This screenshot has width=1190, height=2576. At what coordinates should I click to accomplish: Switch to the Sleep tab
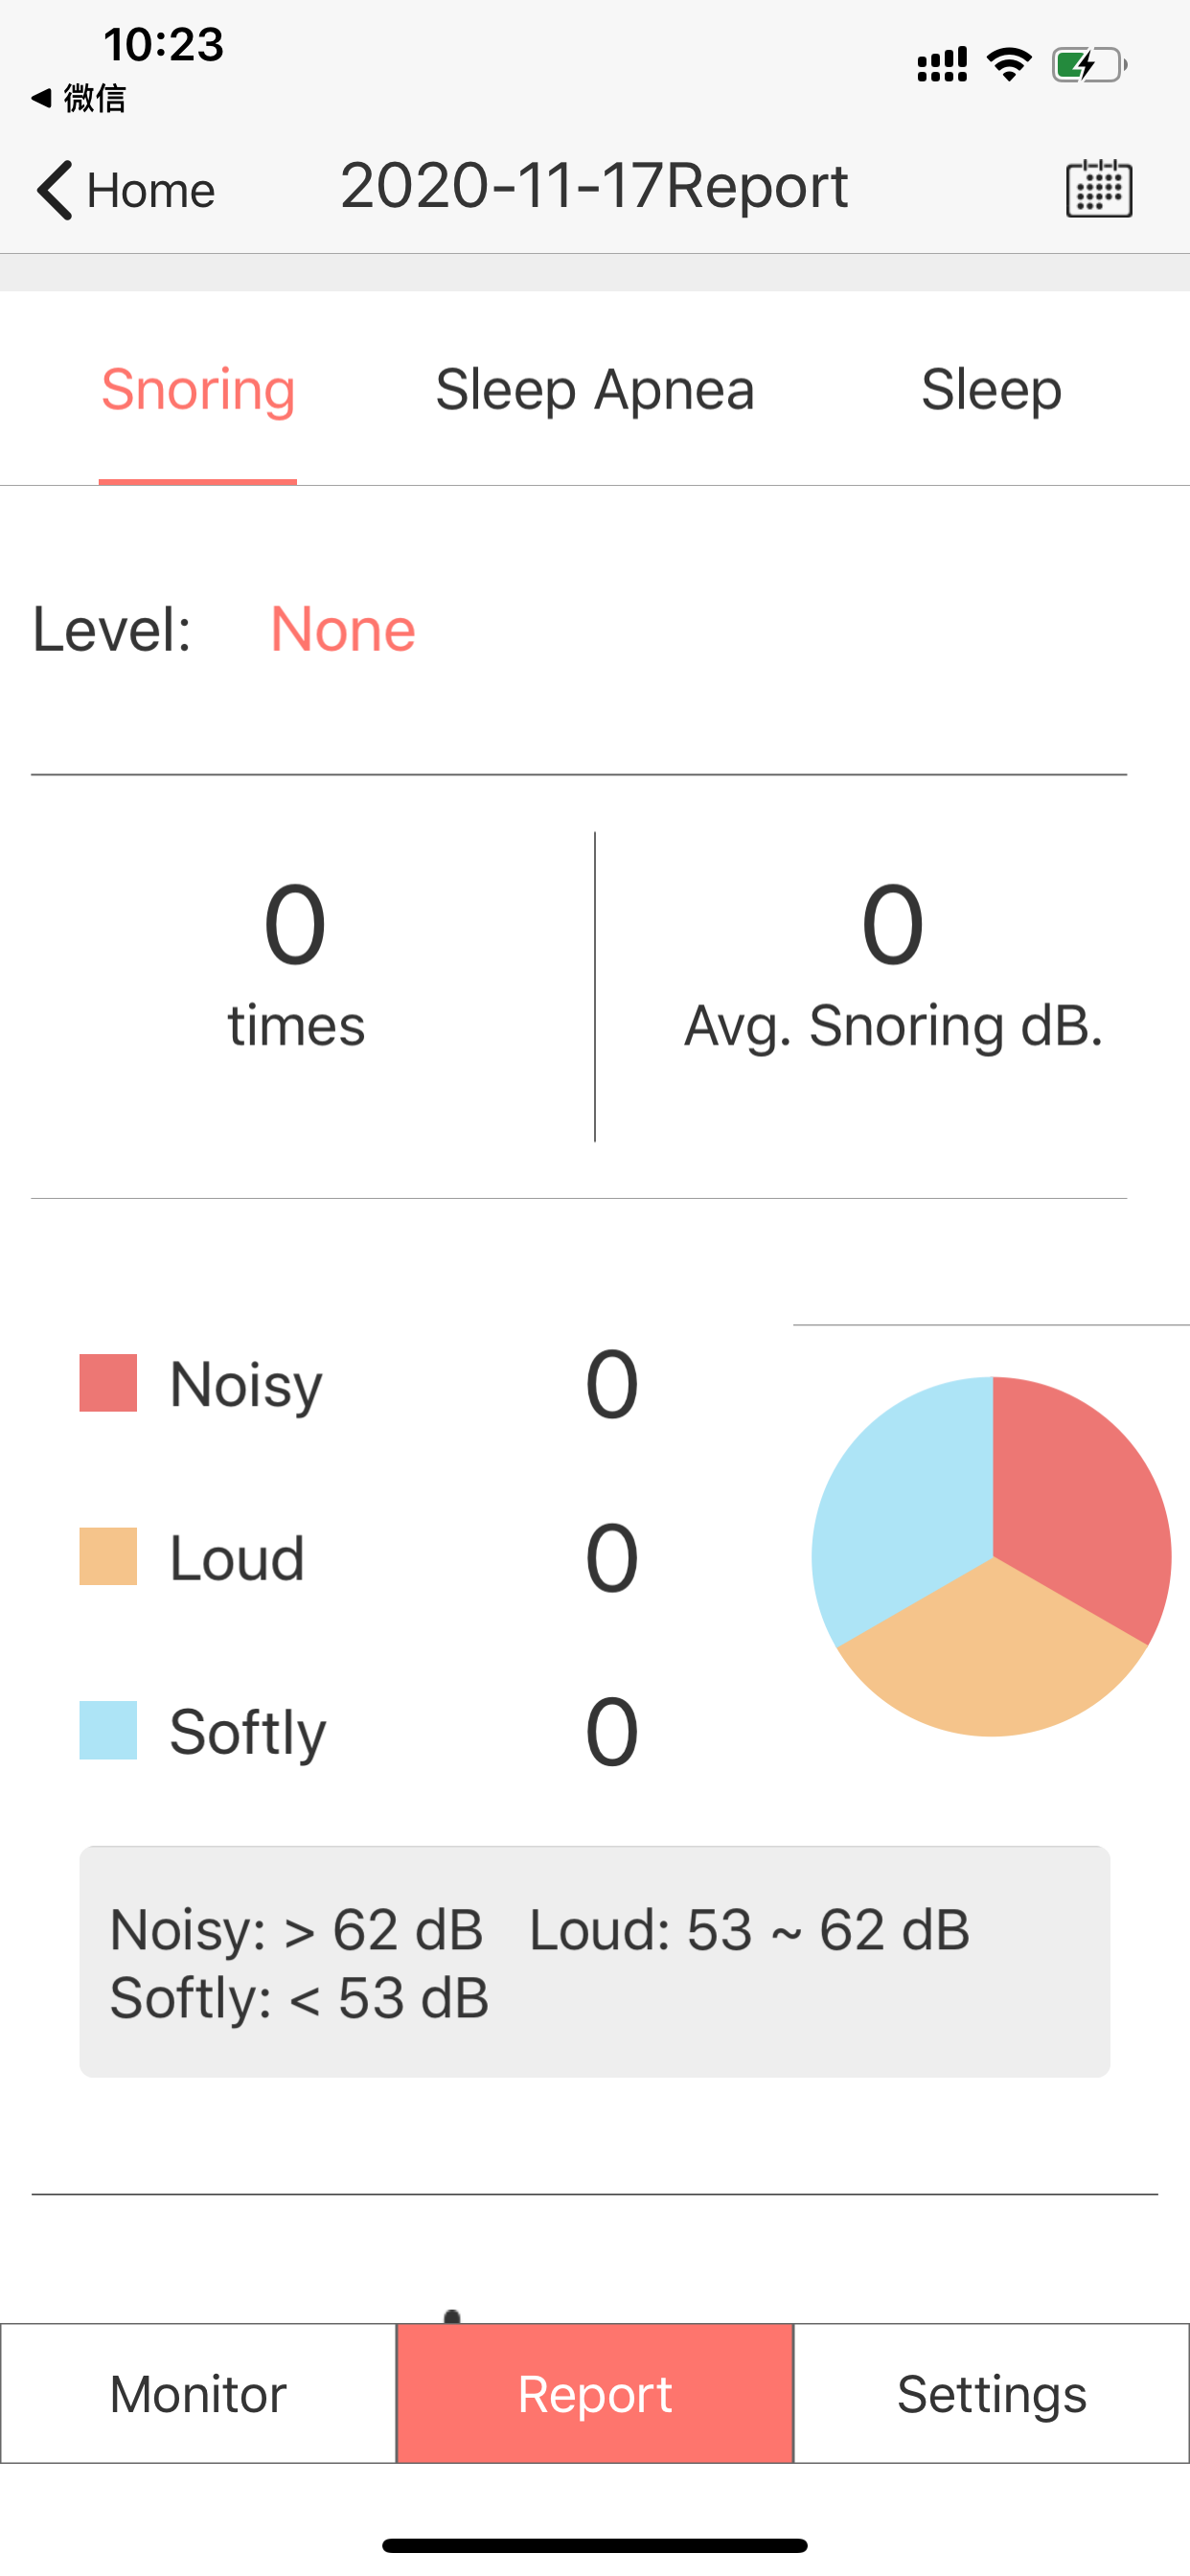990,390
